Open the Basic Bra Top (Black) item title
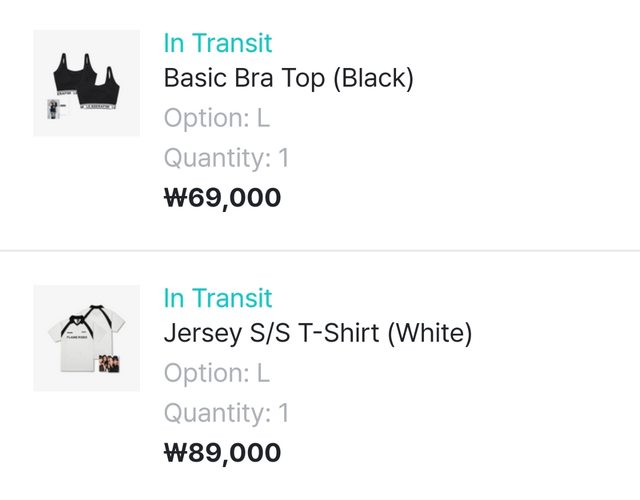Viewport: 640px width, 500px height. pyautogui.click(x=288, y=79)
